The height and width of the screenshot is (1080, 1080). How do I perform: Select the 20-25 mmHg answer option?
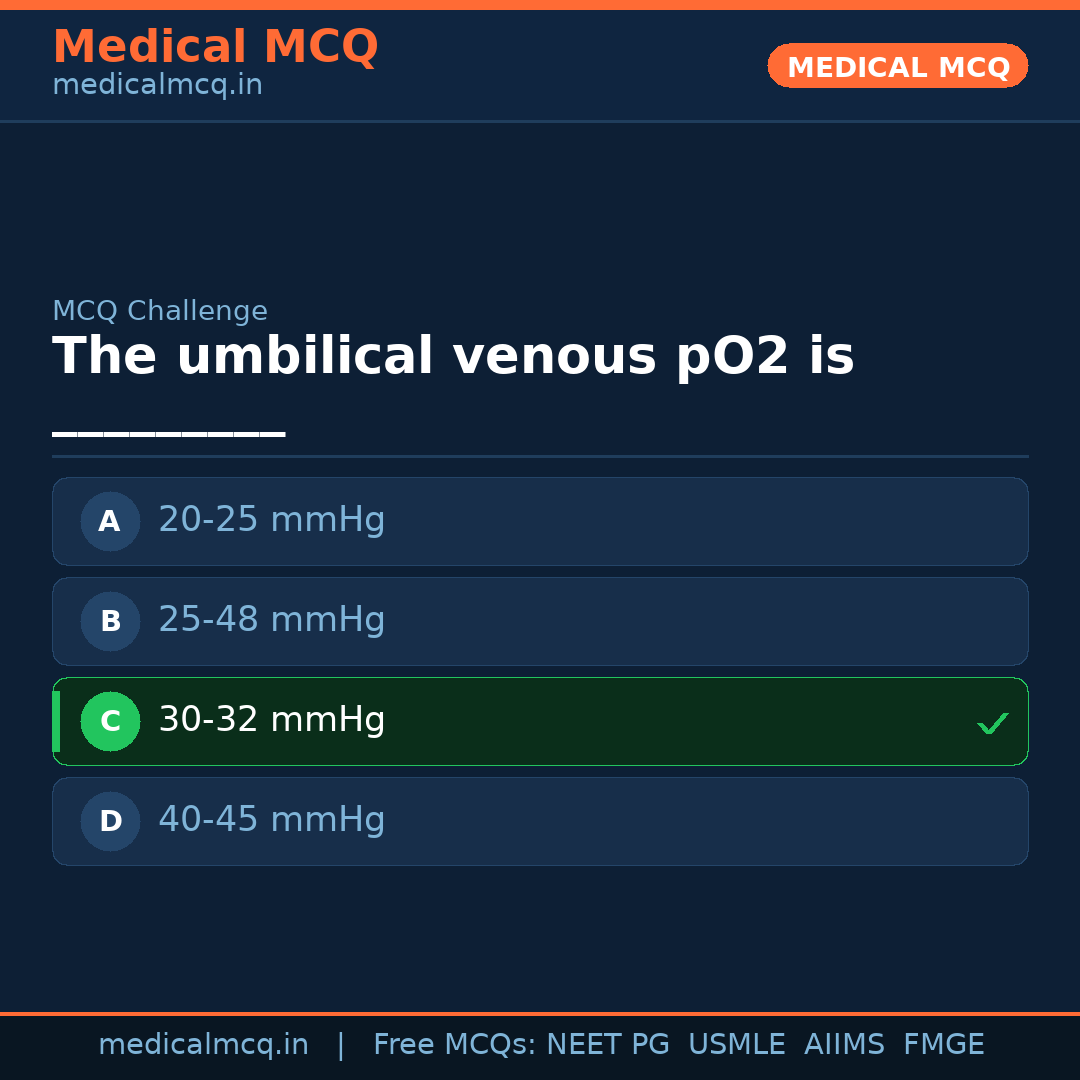tap(540, 521)
